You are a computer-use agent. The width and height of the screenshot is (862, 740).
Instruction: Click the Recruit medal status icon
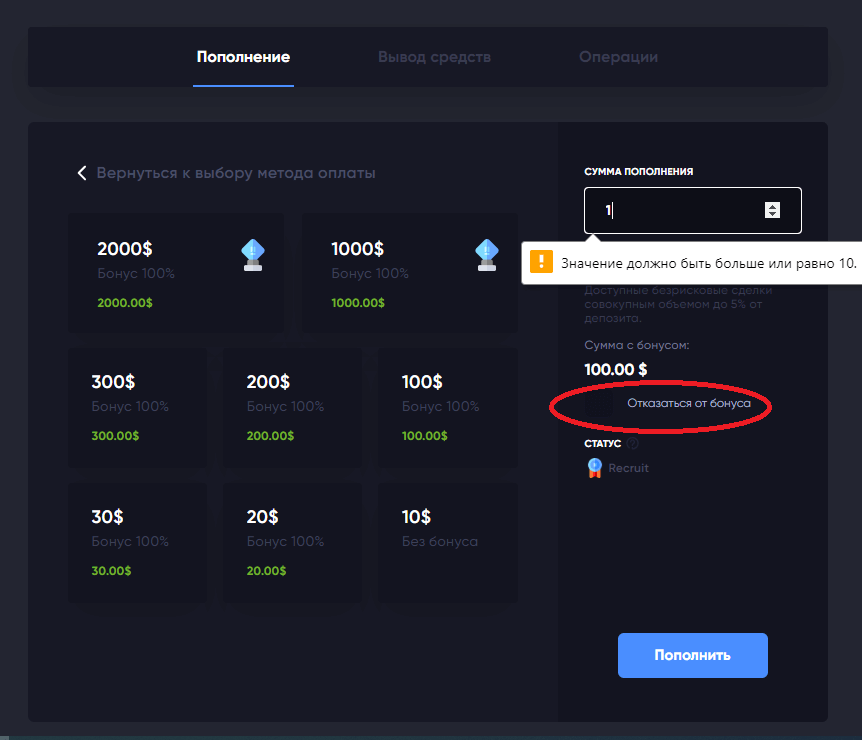pos(595,467)
